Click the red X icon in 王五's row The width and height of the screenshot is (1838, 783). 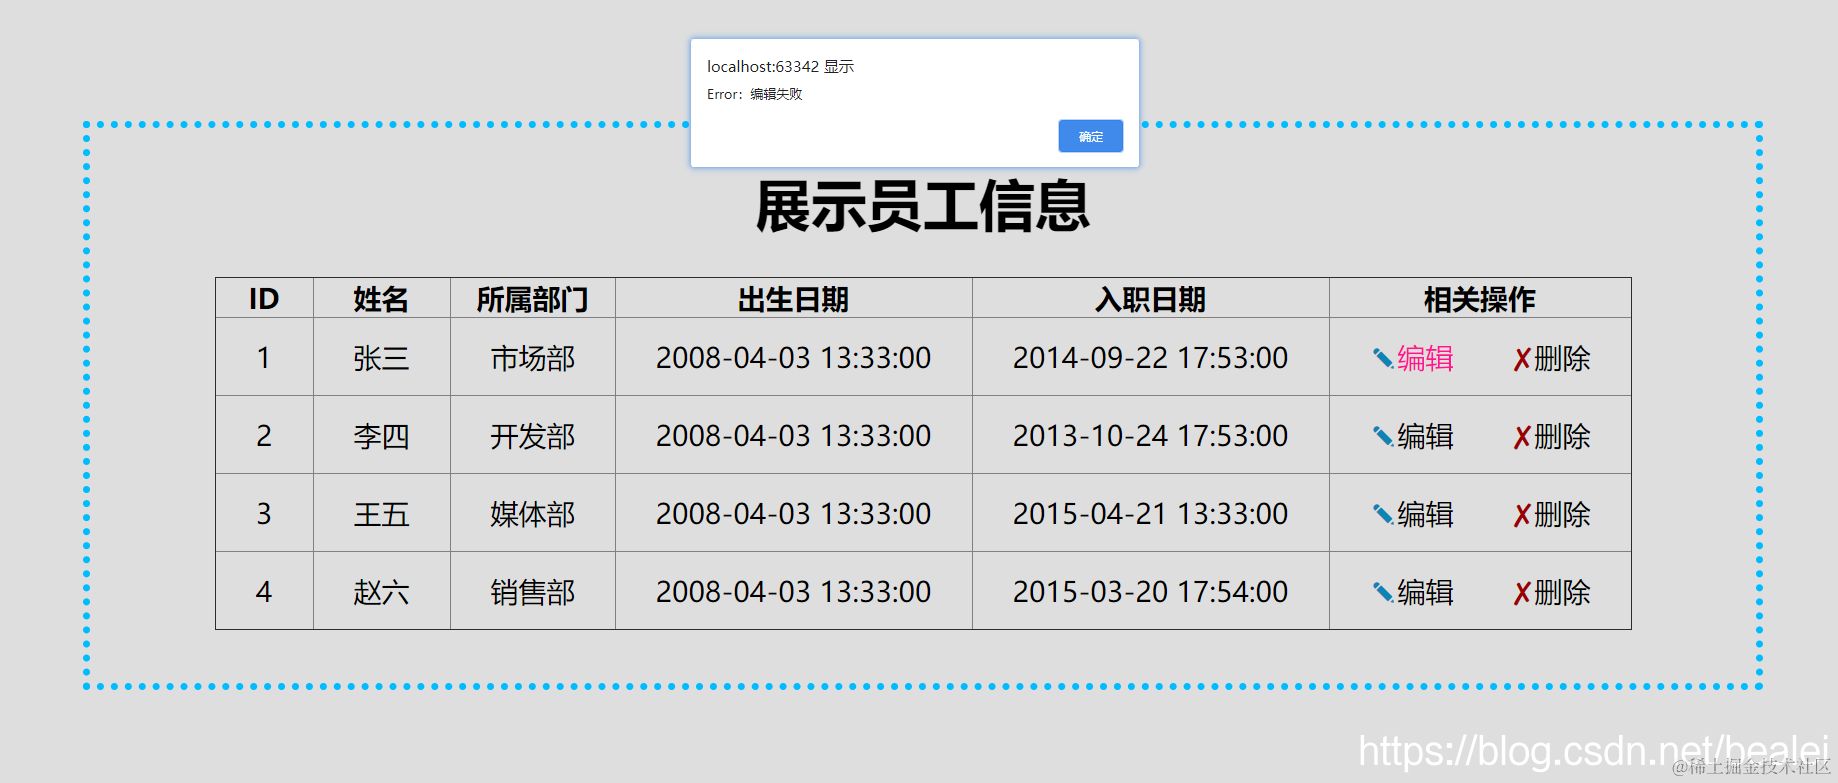pyautogui.click(x=1522, y=515)
